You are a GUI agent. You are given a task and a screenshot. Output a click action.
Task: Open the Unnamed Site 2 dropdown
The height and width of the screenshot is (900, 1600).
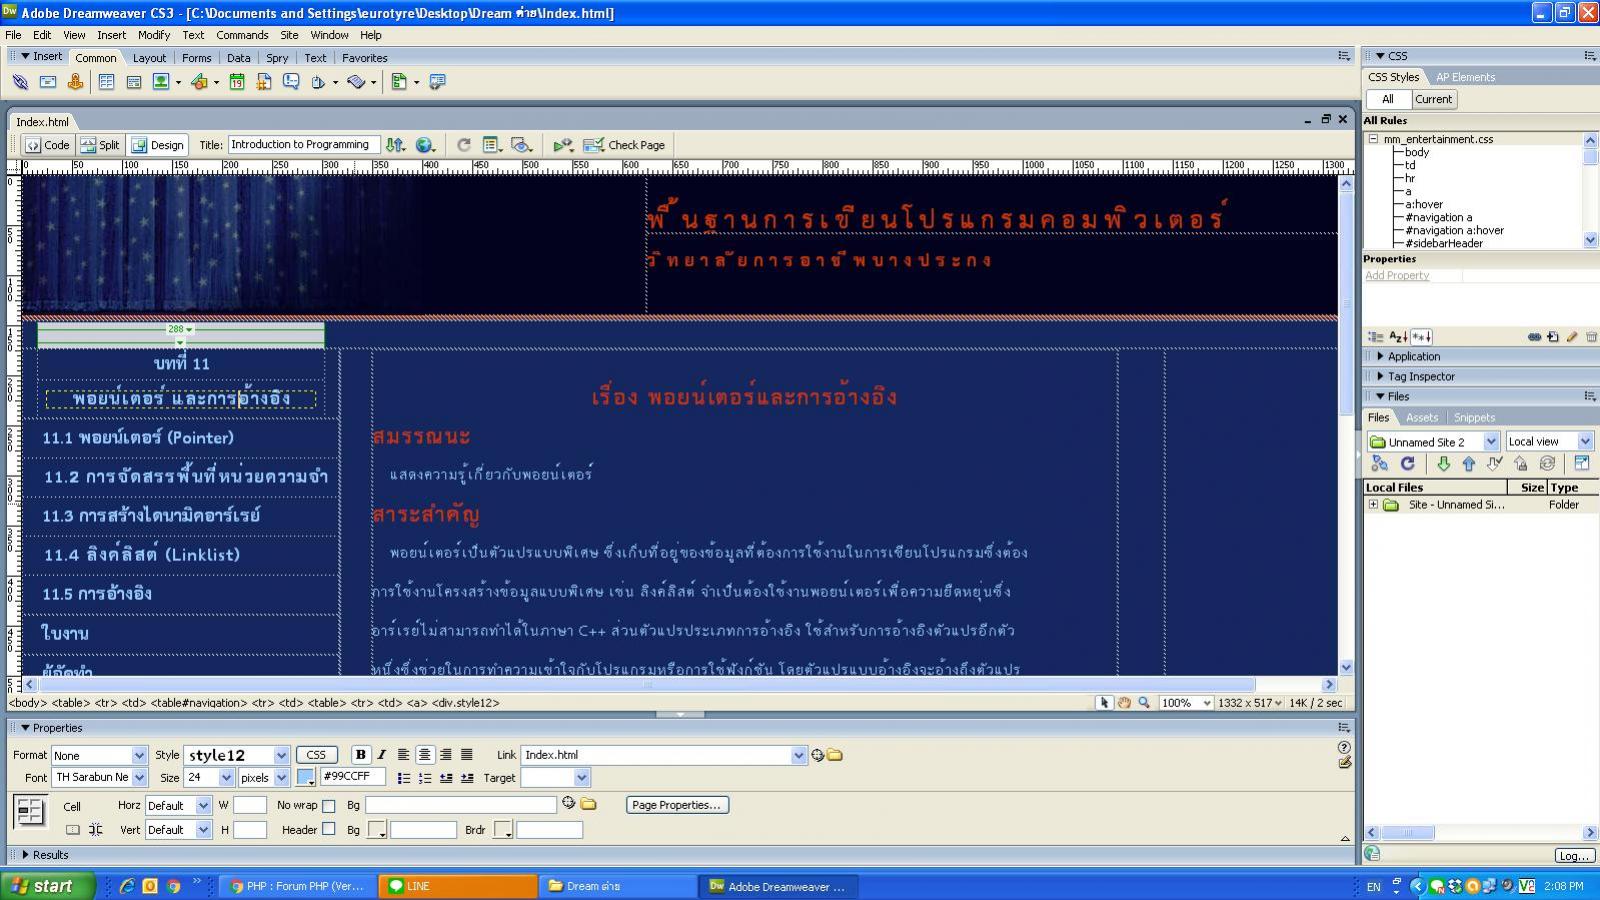tap(1433, 442)
